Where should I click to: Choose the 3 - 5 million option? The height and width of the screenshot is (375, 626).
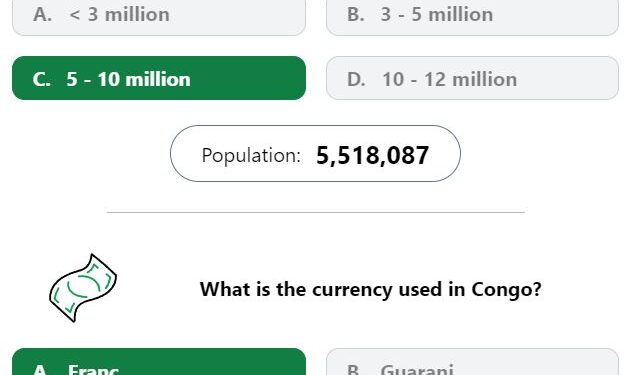[x=472, y=17]
